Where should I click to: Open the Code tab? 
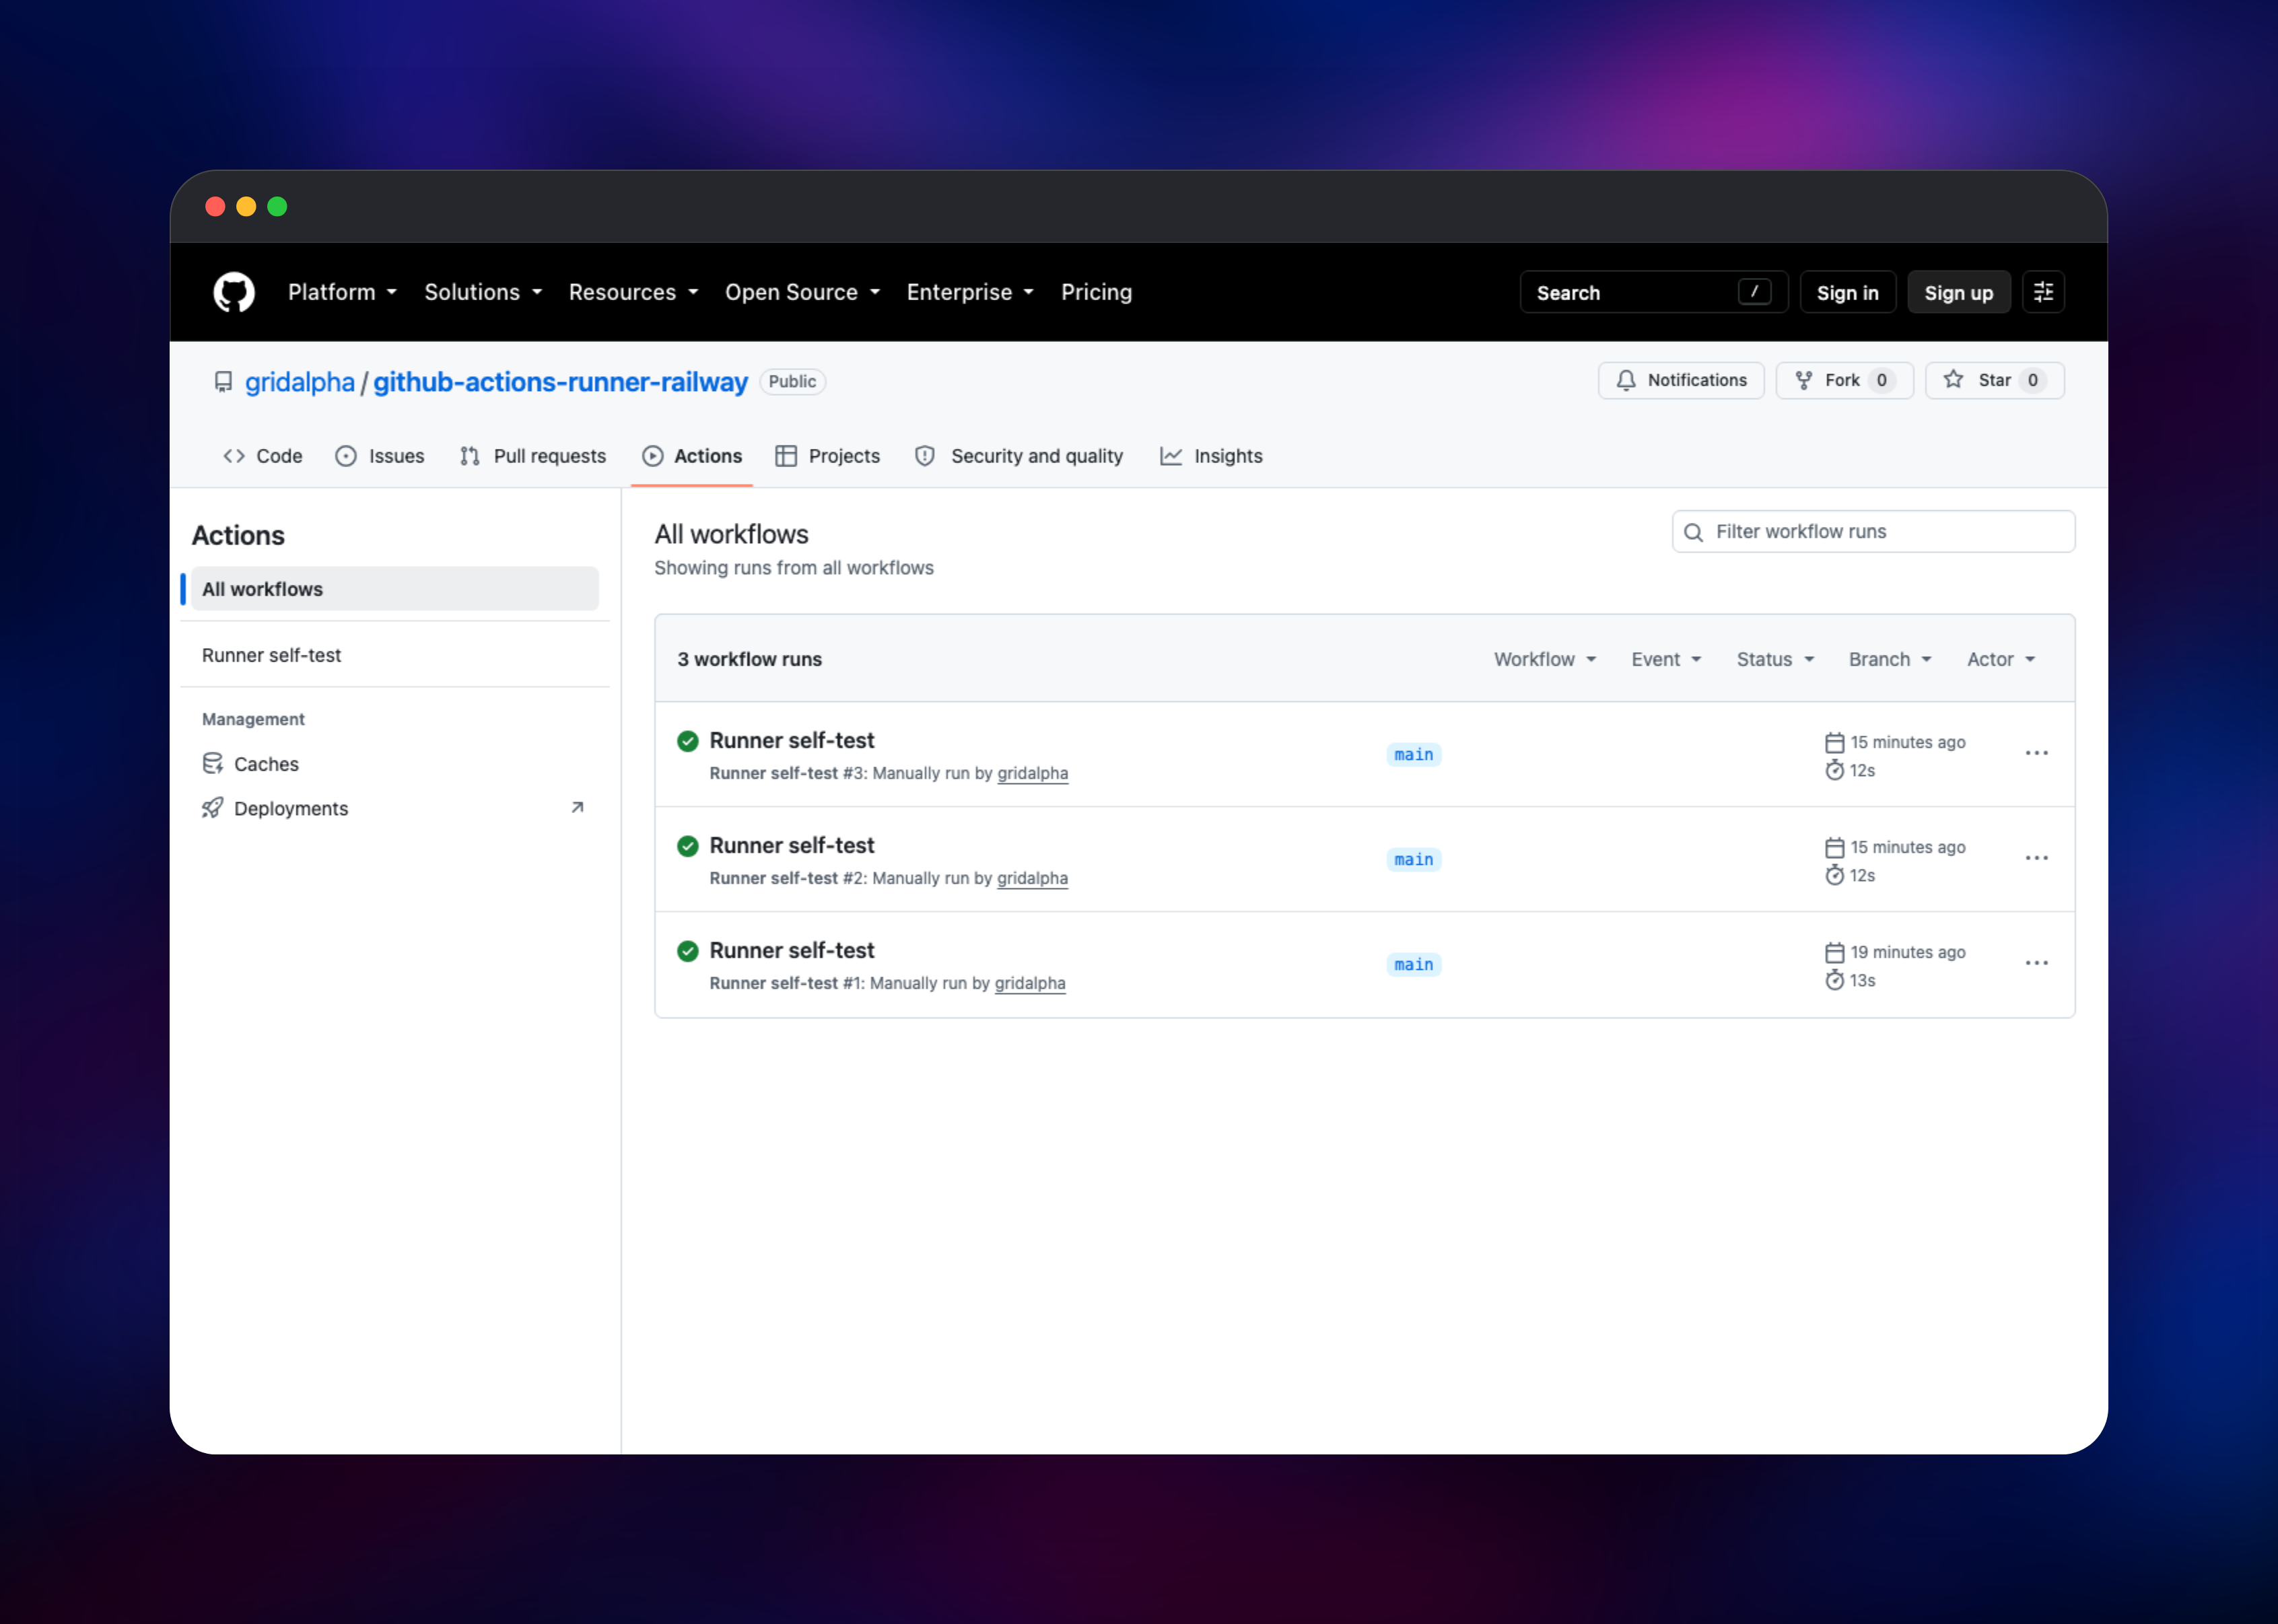pos(263,456)
